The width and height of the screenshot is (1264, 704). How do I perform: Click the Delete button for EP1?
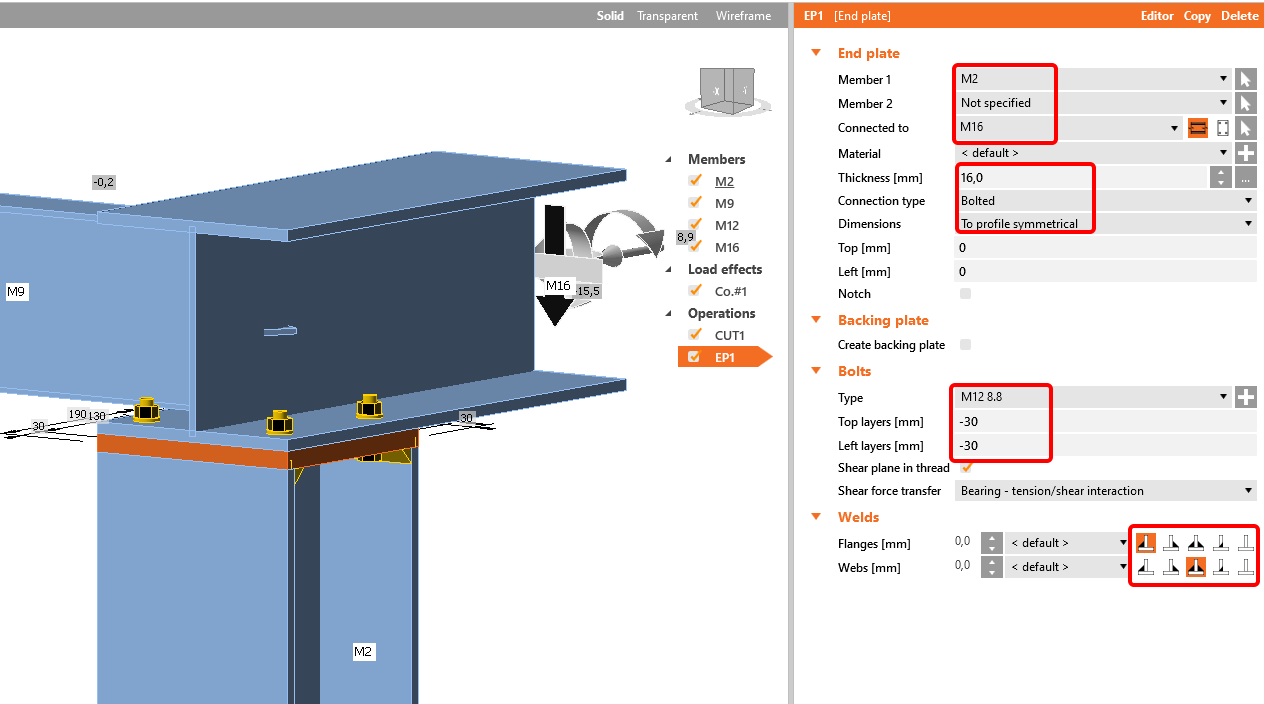pyautogui.click(x=1240, y=16)
